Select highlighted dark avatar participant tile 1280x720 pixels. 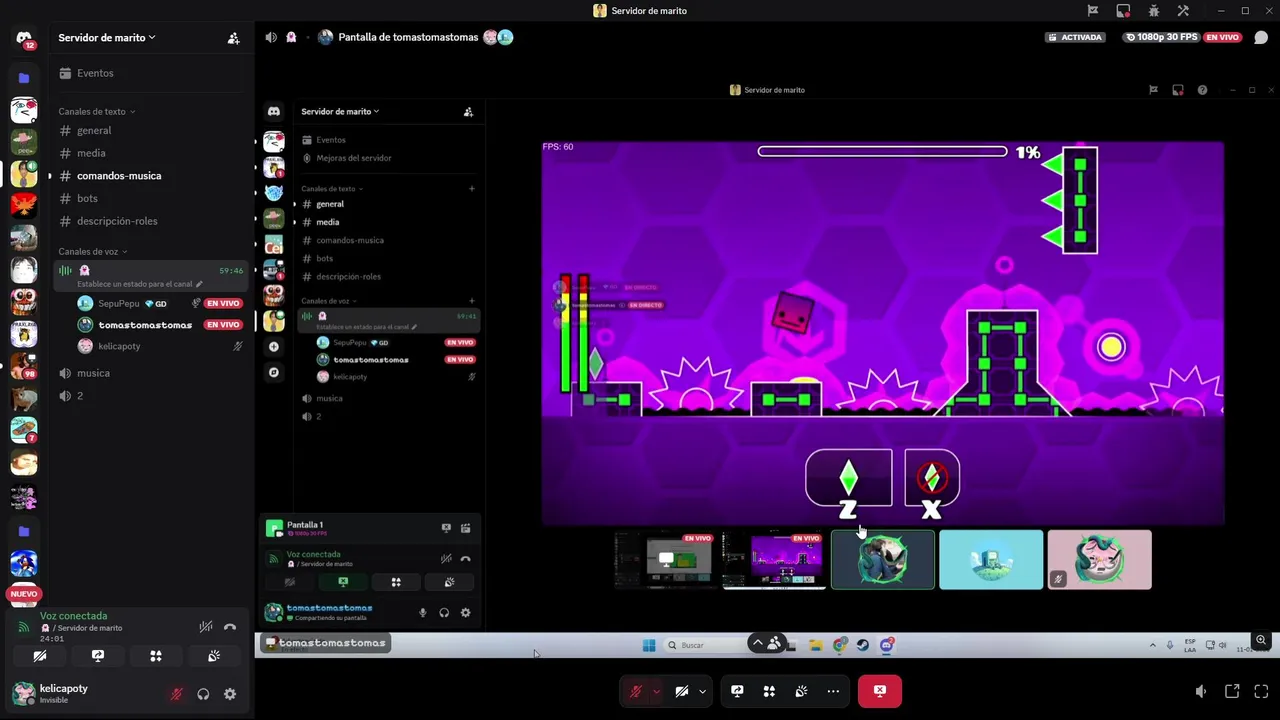tap(883, 559)
